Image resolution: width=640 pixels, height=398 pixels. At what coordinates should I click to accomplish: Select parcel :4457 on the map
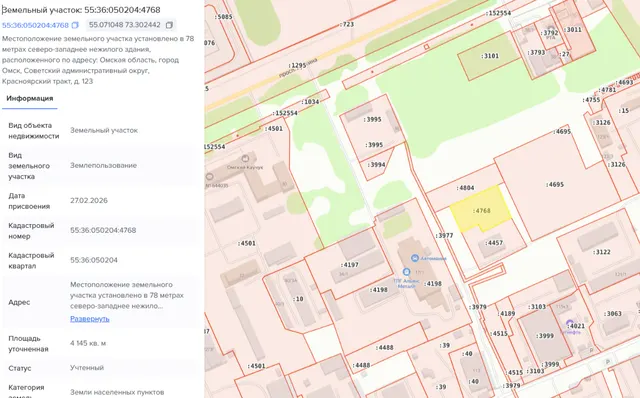[x=494, y=243]
